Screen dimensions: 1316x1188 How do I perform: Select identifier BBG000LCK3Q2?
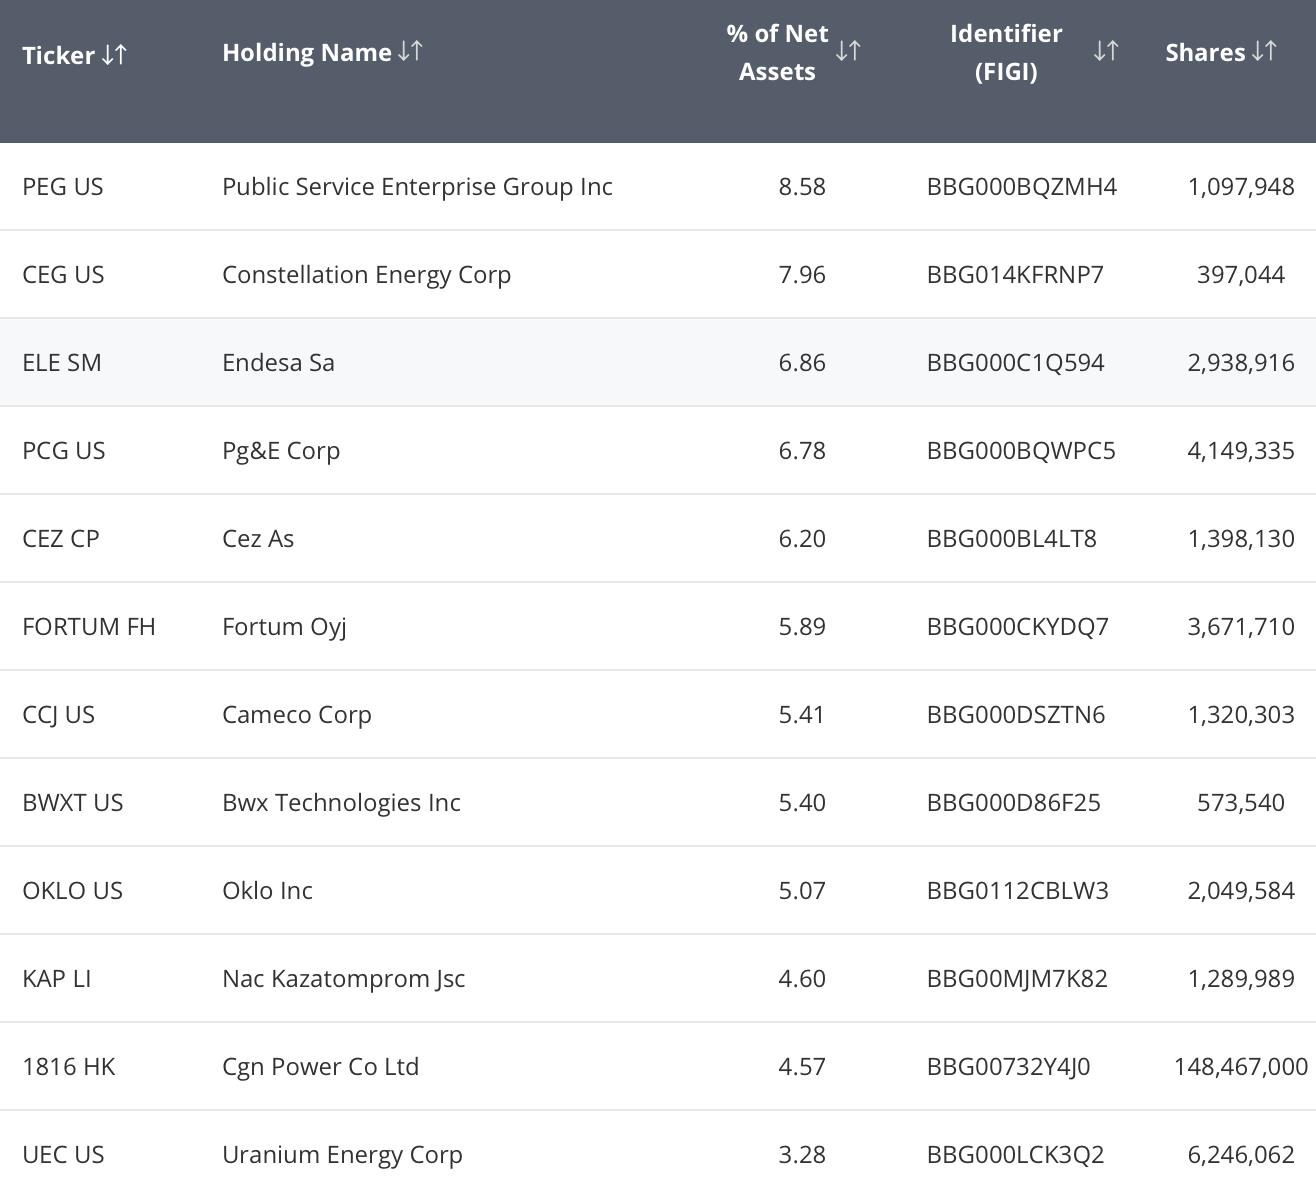click(1016, 1155)
